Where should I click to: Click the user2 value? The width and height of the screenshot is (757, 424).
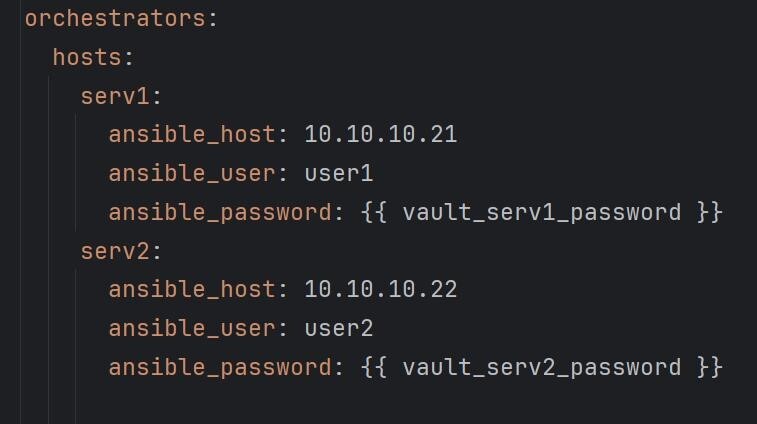pos(339,328)
